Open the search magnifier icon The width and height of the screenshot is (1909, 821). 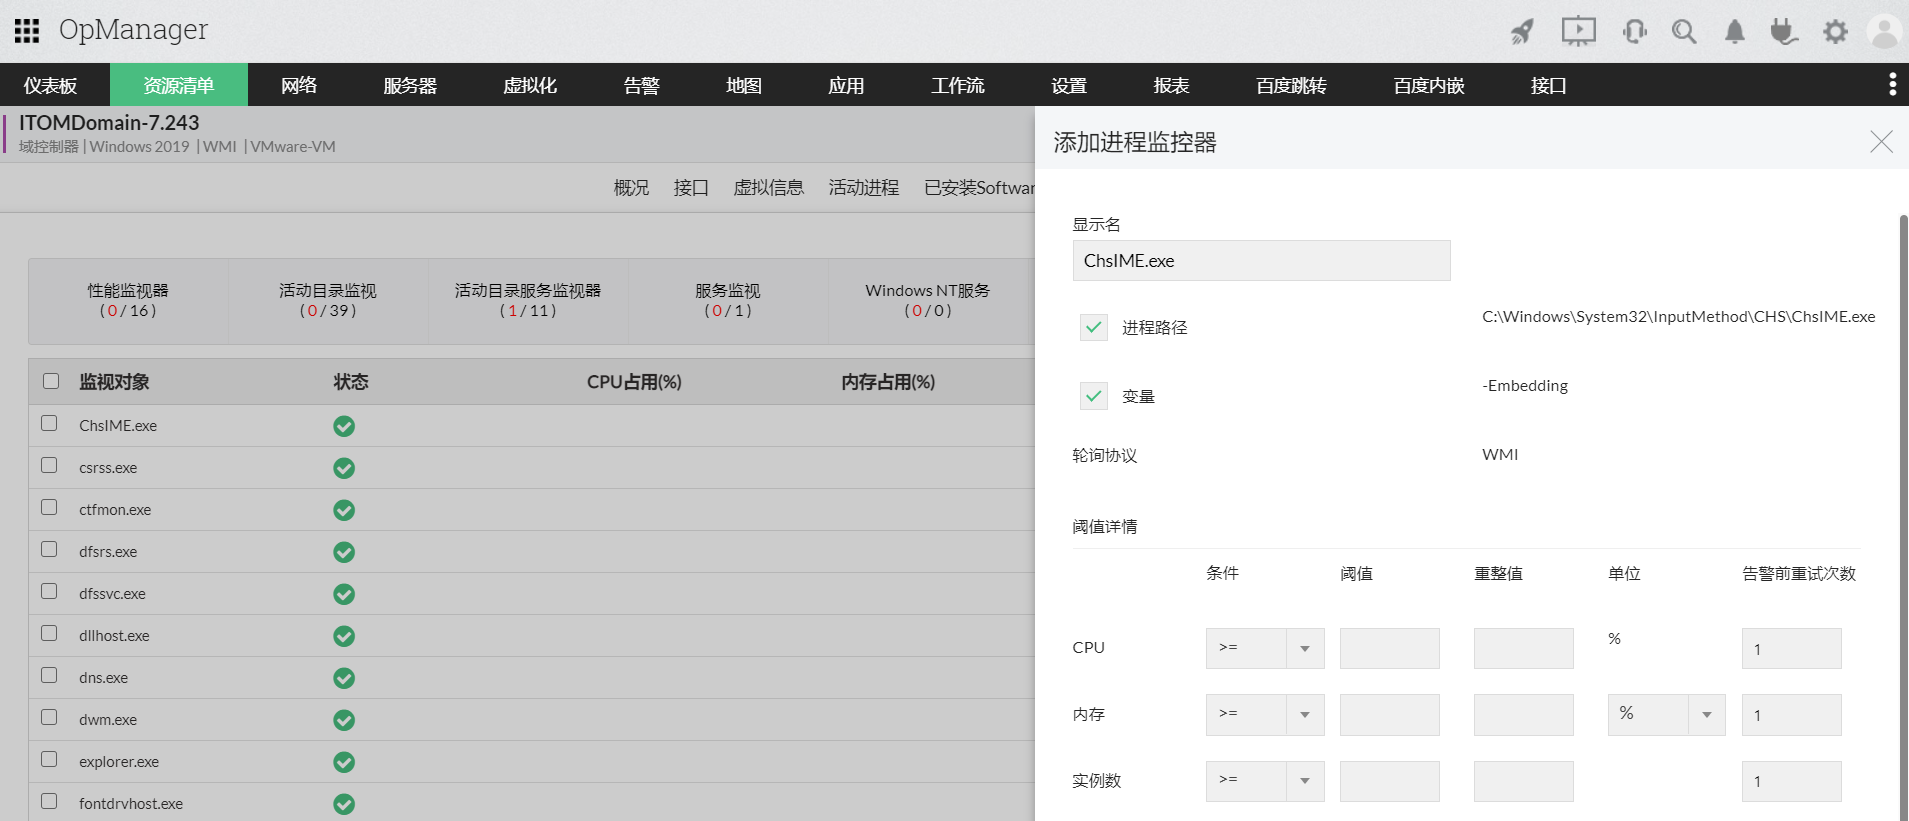click(x=1684, y=32)
